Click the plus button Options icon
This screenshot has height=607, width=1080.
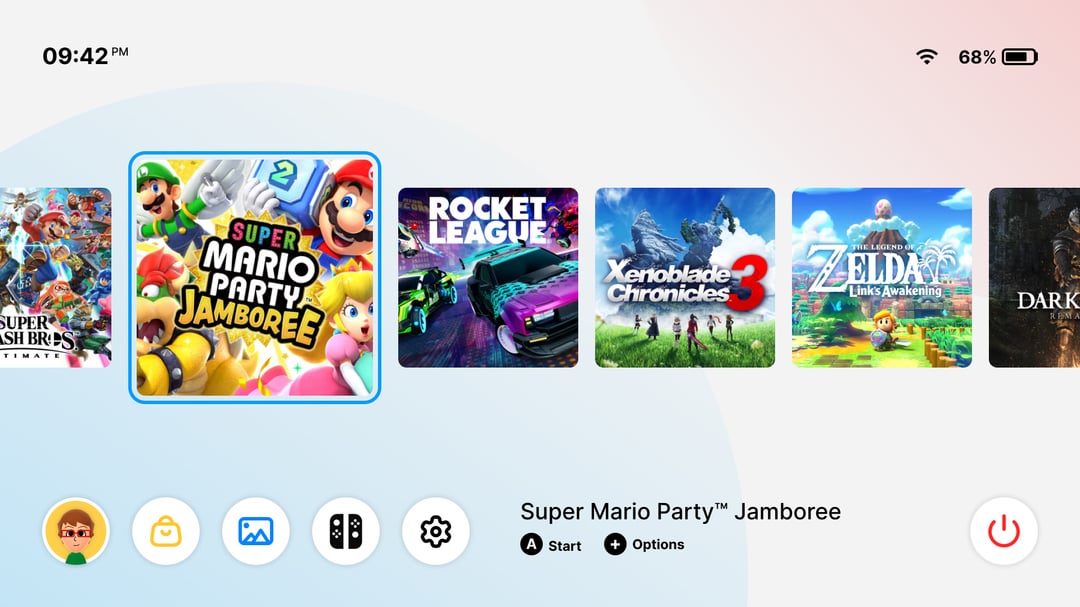615,544
